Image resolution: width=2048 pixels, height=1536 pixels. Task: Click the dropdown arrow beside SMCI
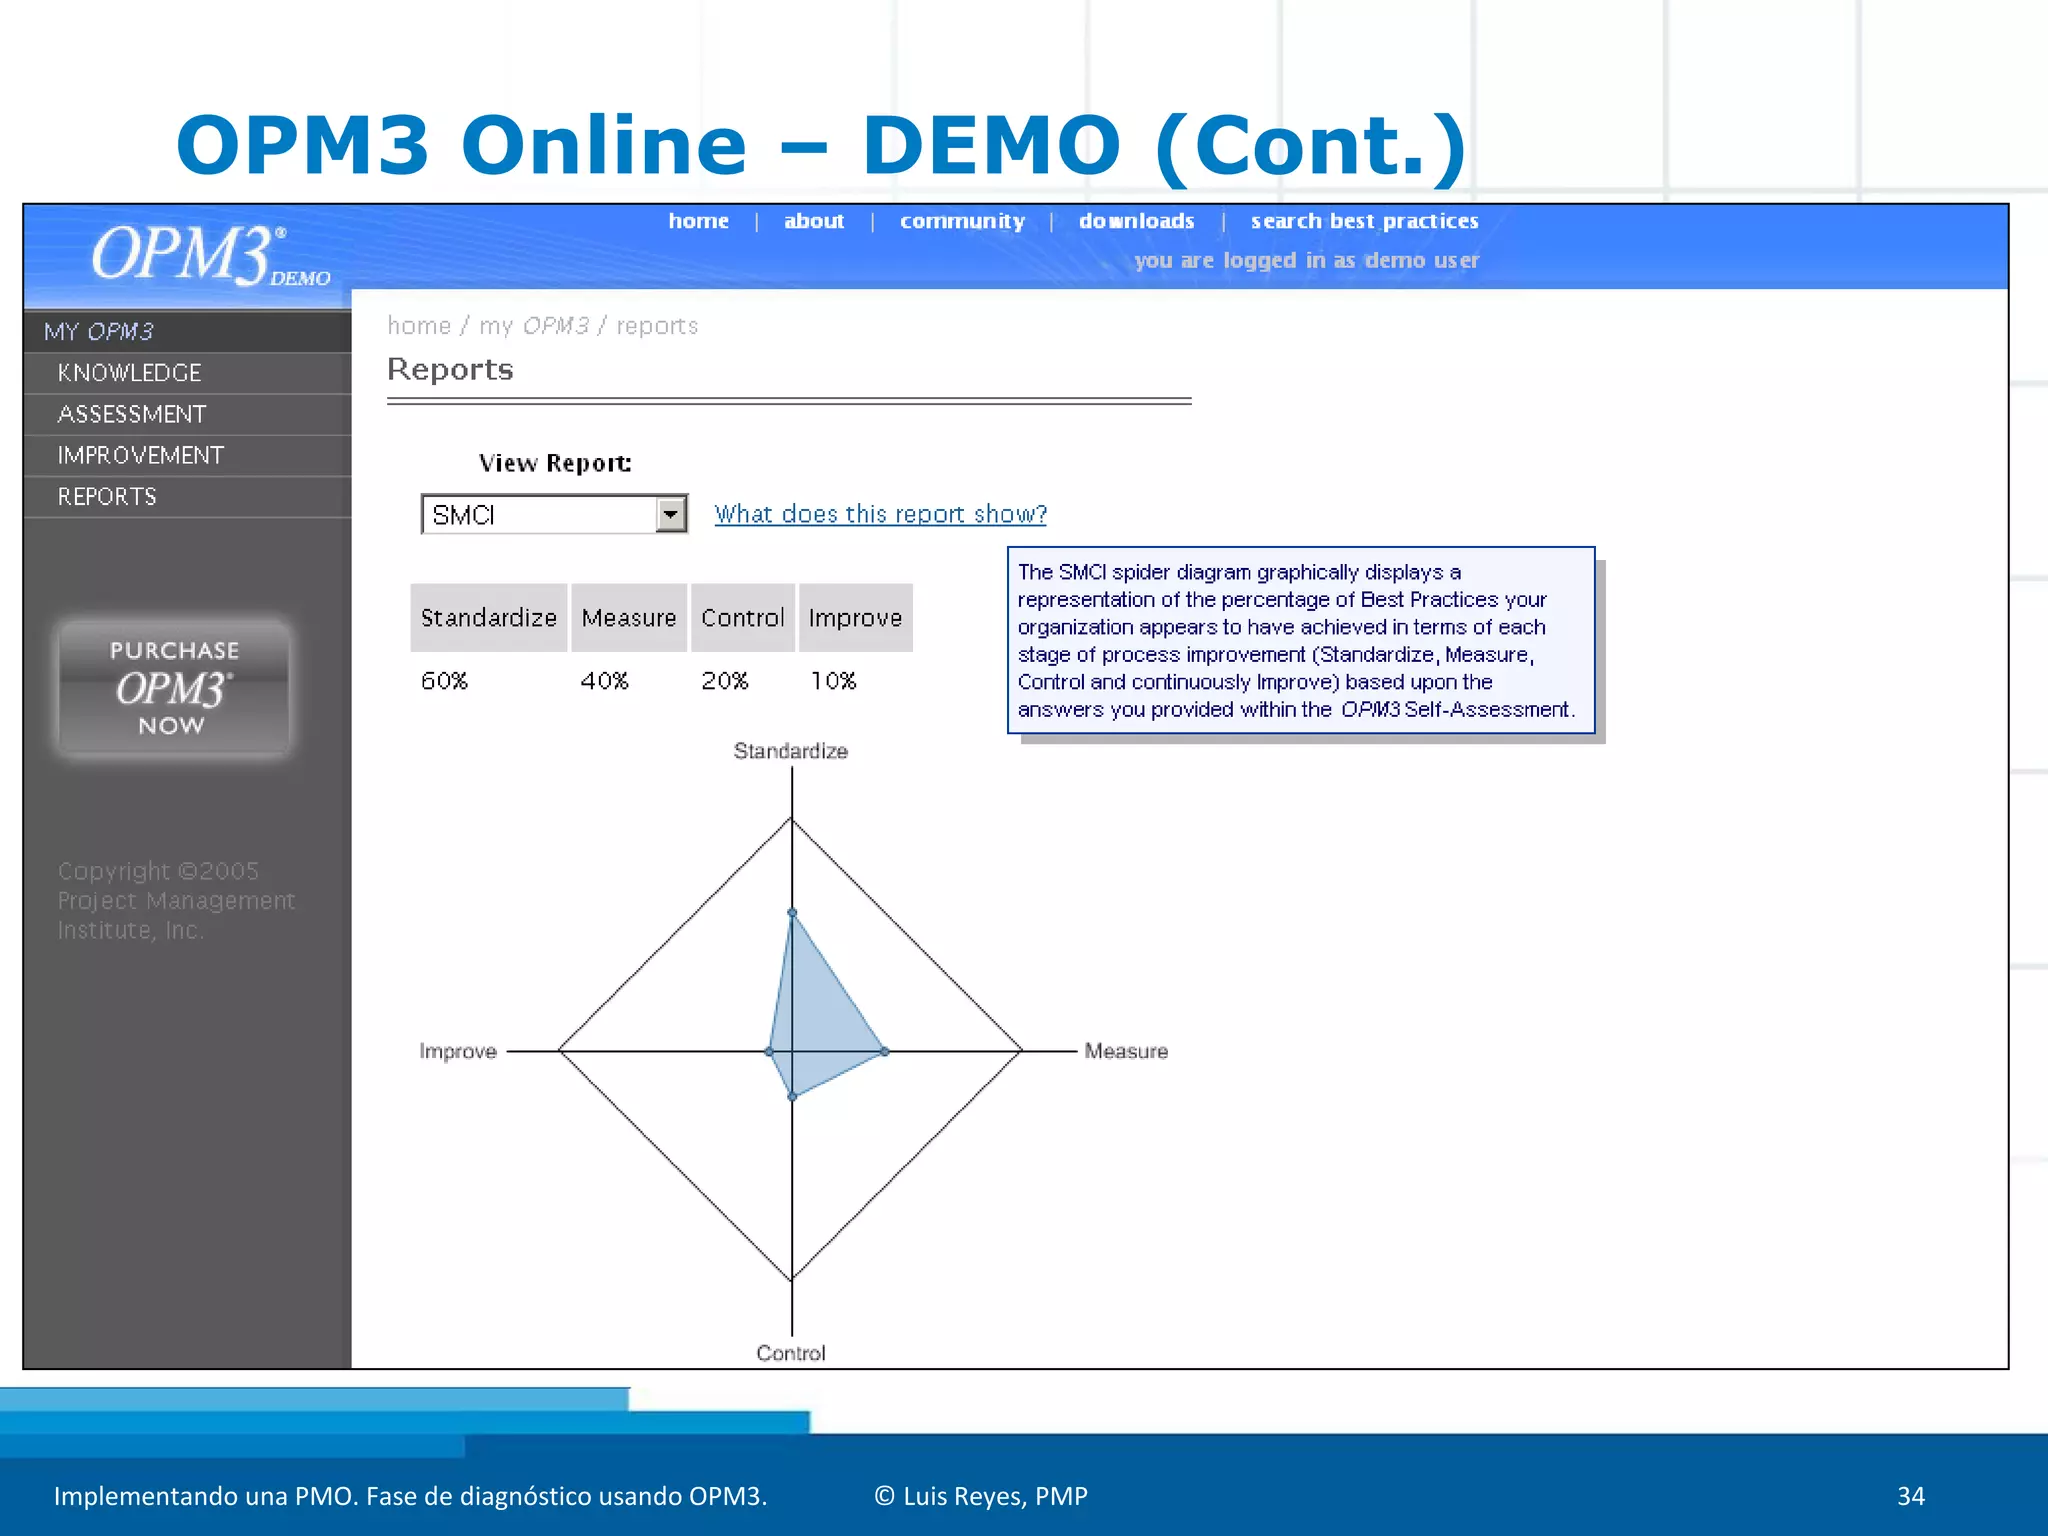[x=671, y=515]
